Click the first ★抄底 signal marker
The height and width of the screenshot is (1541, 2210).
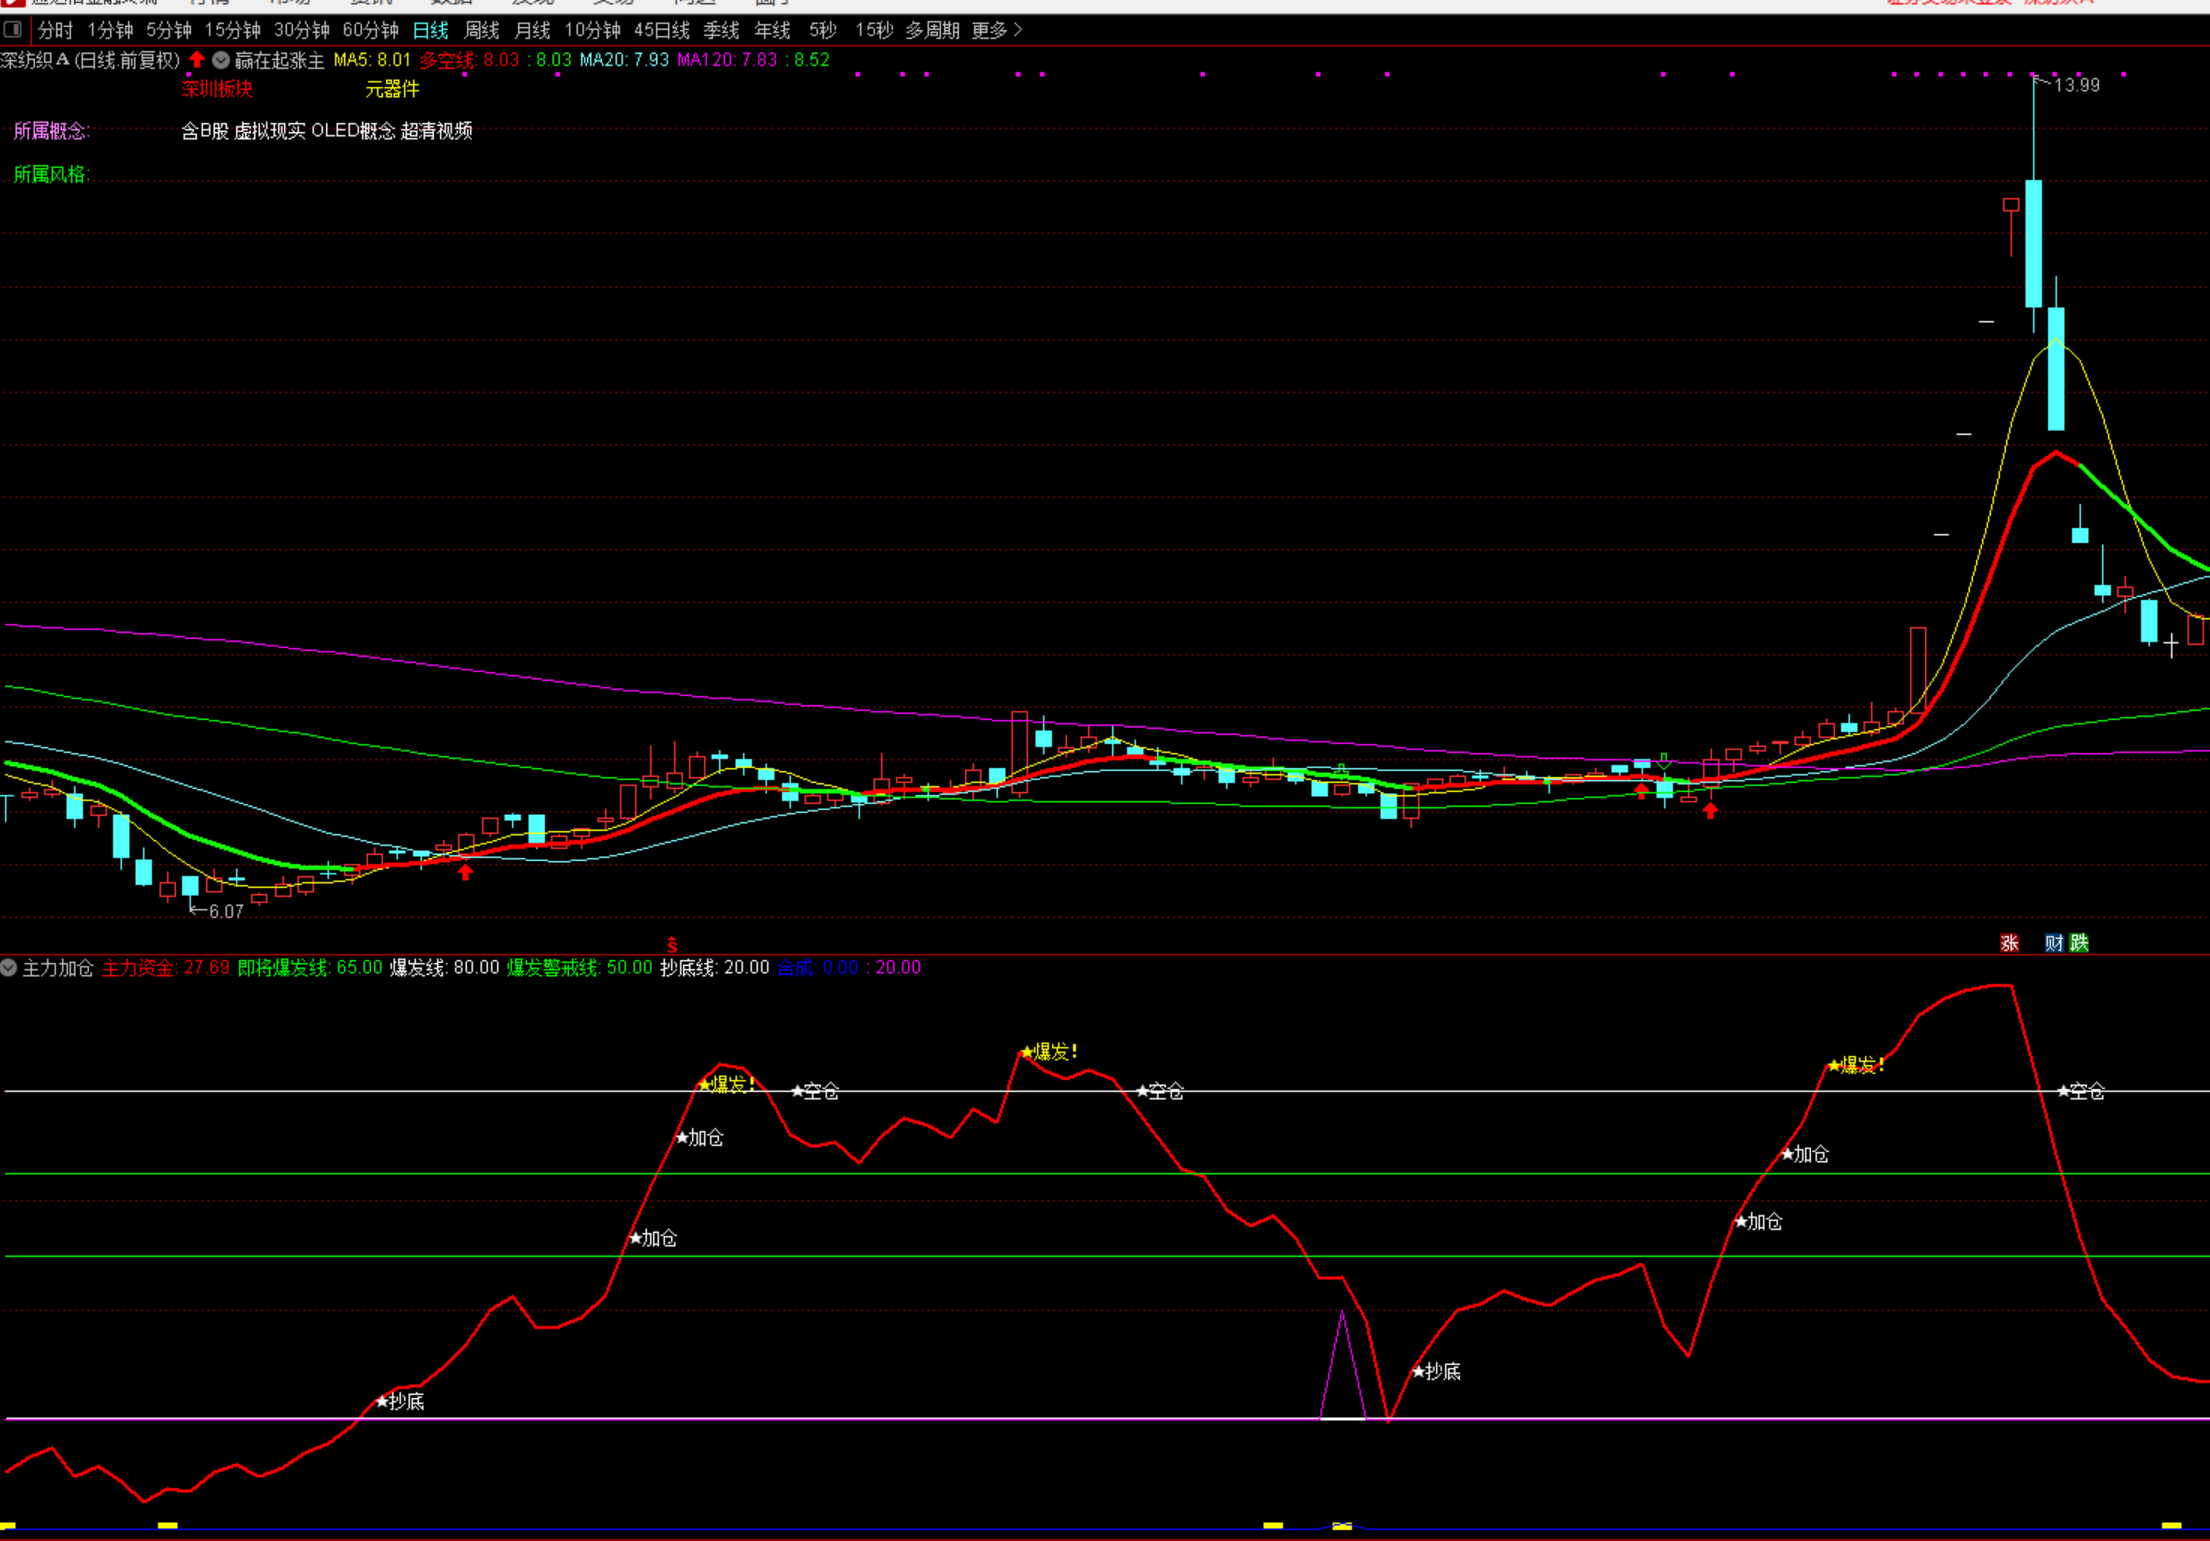pyautogui.click(x=400, y=1401)
